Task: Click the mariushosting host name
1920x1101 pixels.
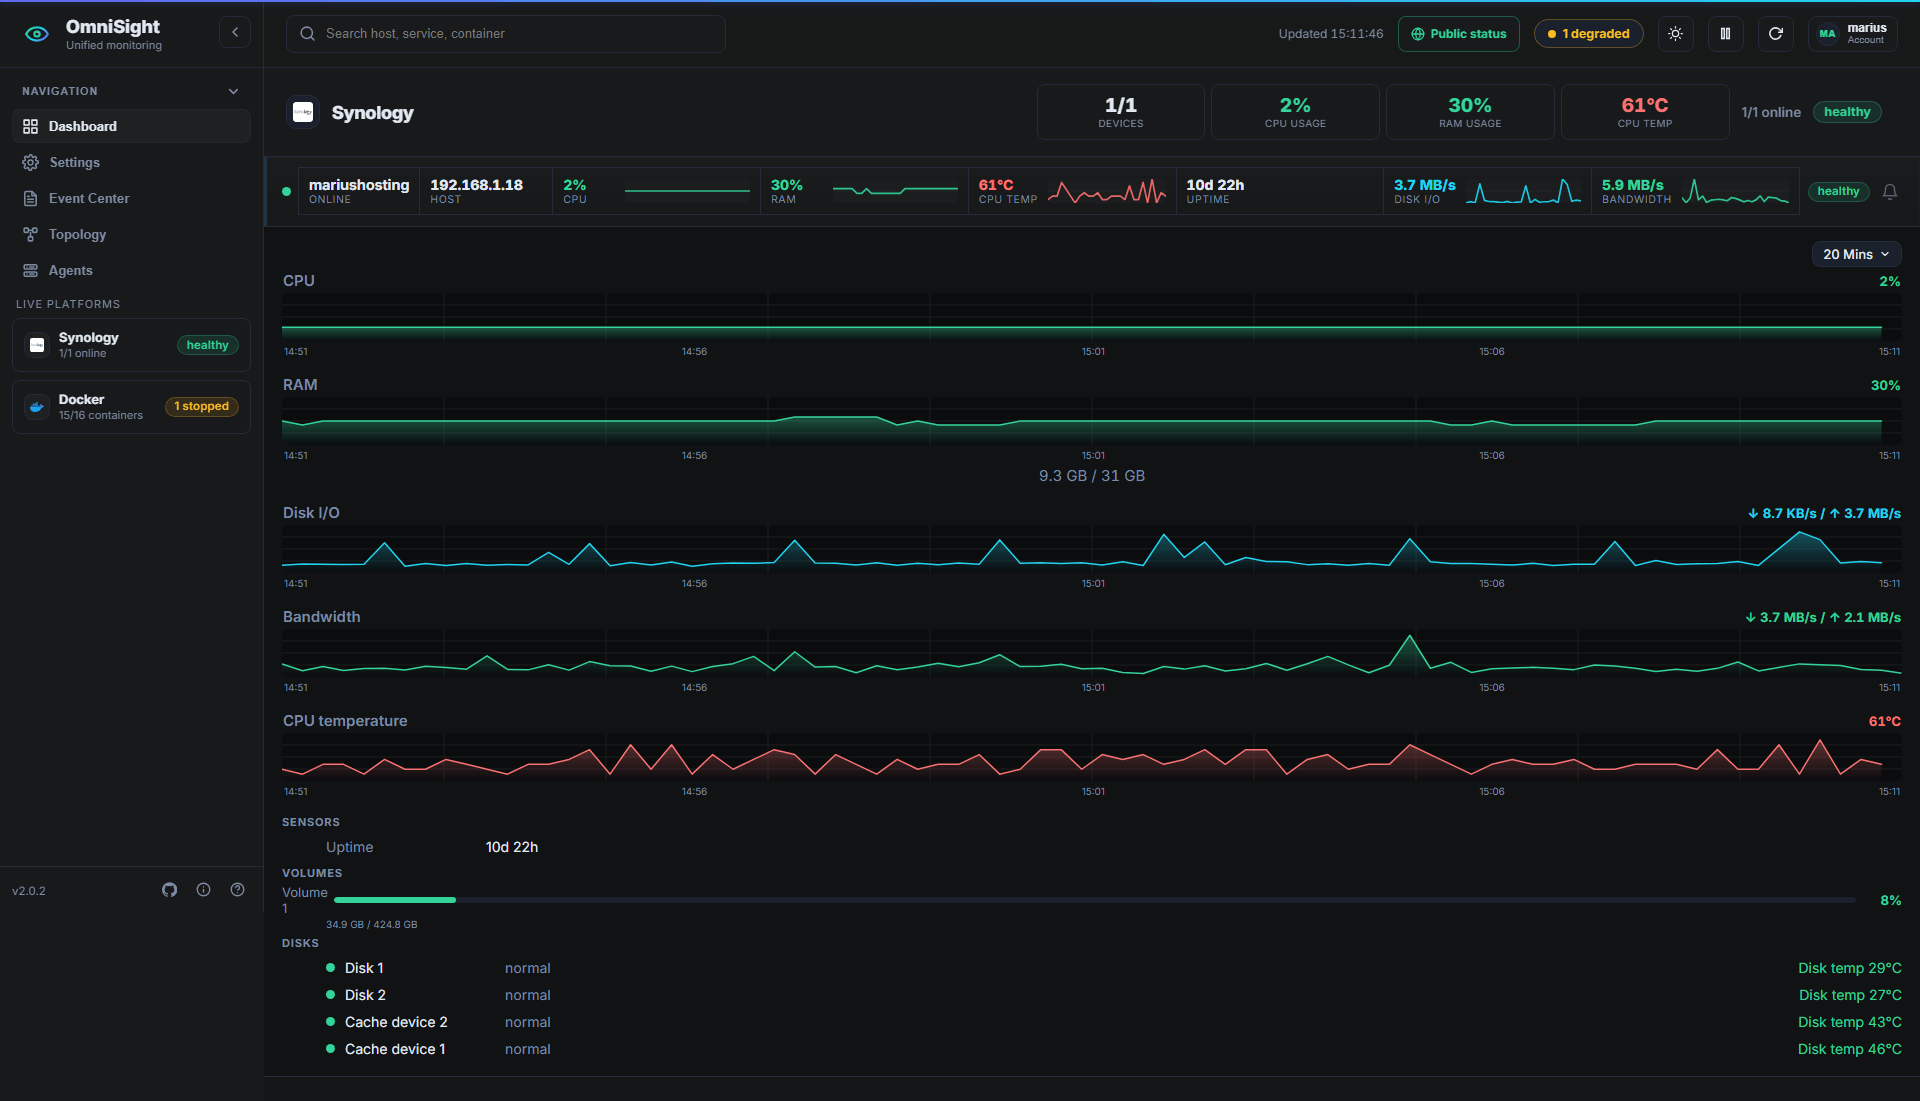Action: tap(359, 185)
